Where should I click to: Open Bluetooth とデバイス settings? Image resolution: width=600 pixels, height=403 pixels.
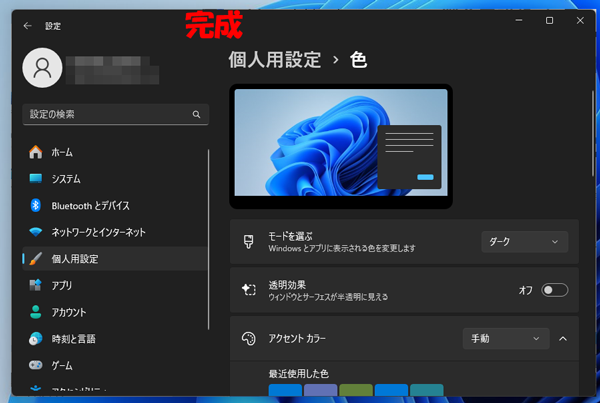click(90, 206)
